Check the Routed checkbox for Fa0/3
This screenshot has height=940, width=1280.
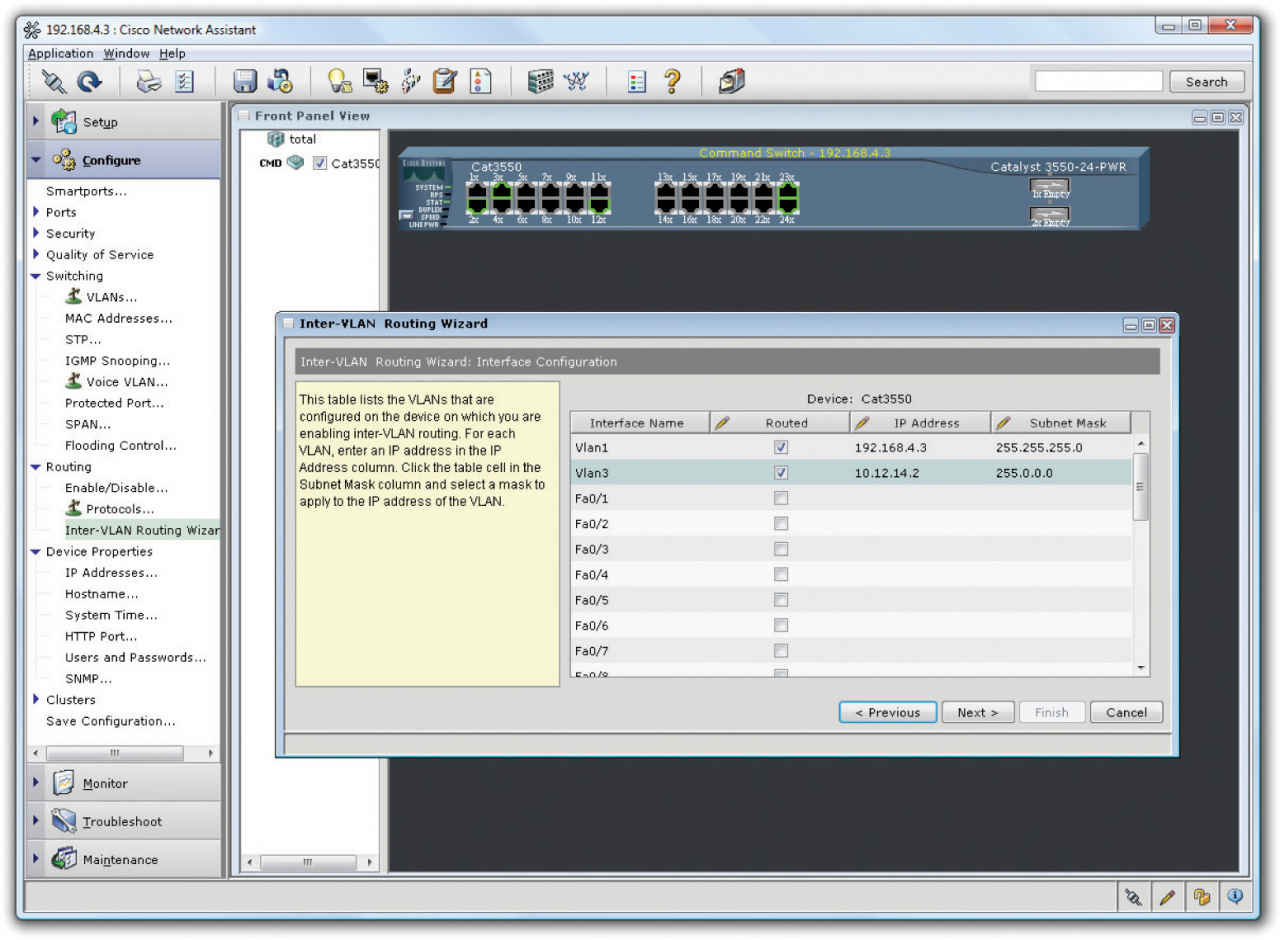[781, 549]
